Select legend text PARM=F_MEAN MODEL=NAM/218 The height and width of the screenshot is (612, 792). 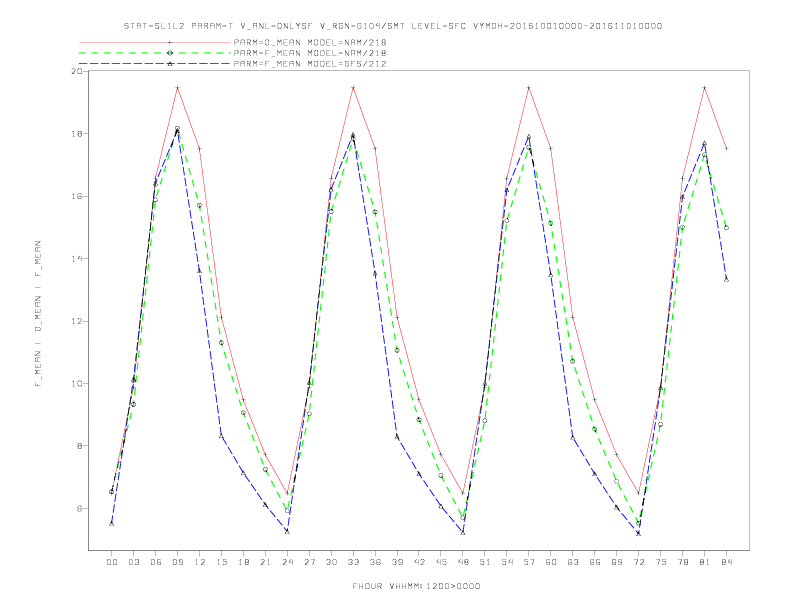tap(310, 53)
